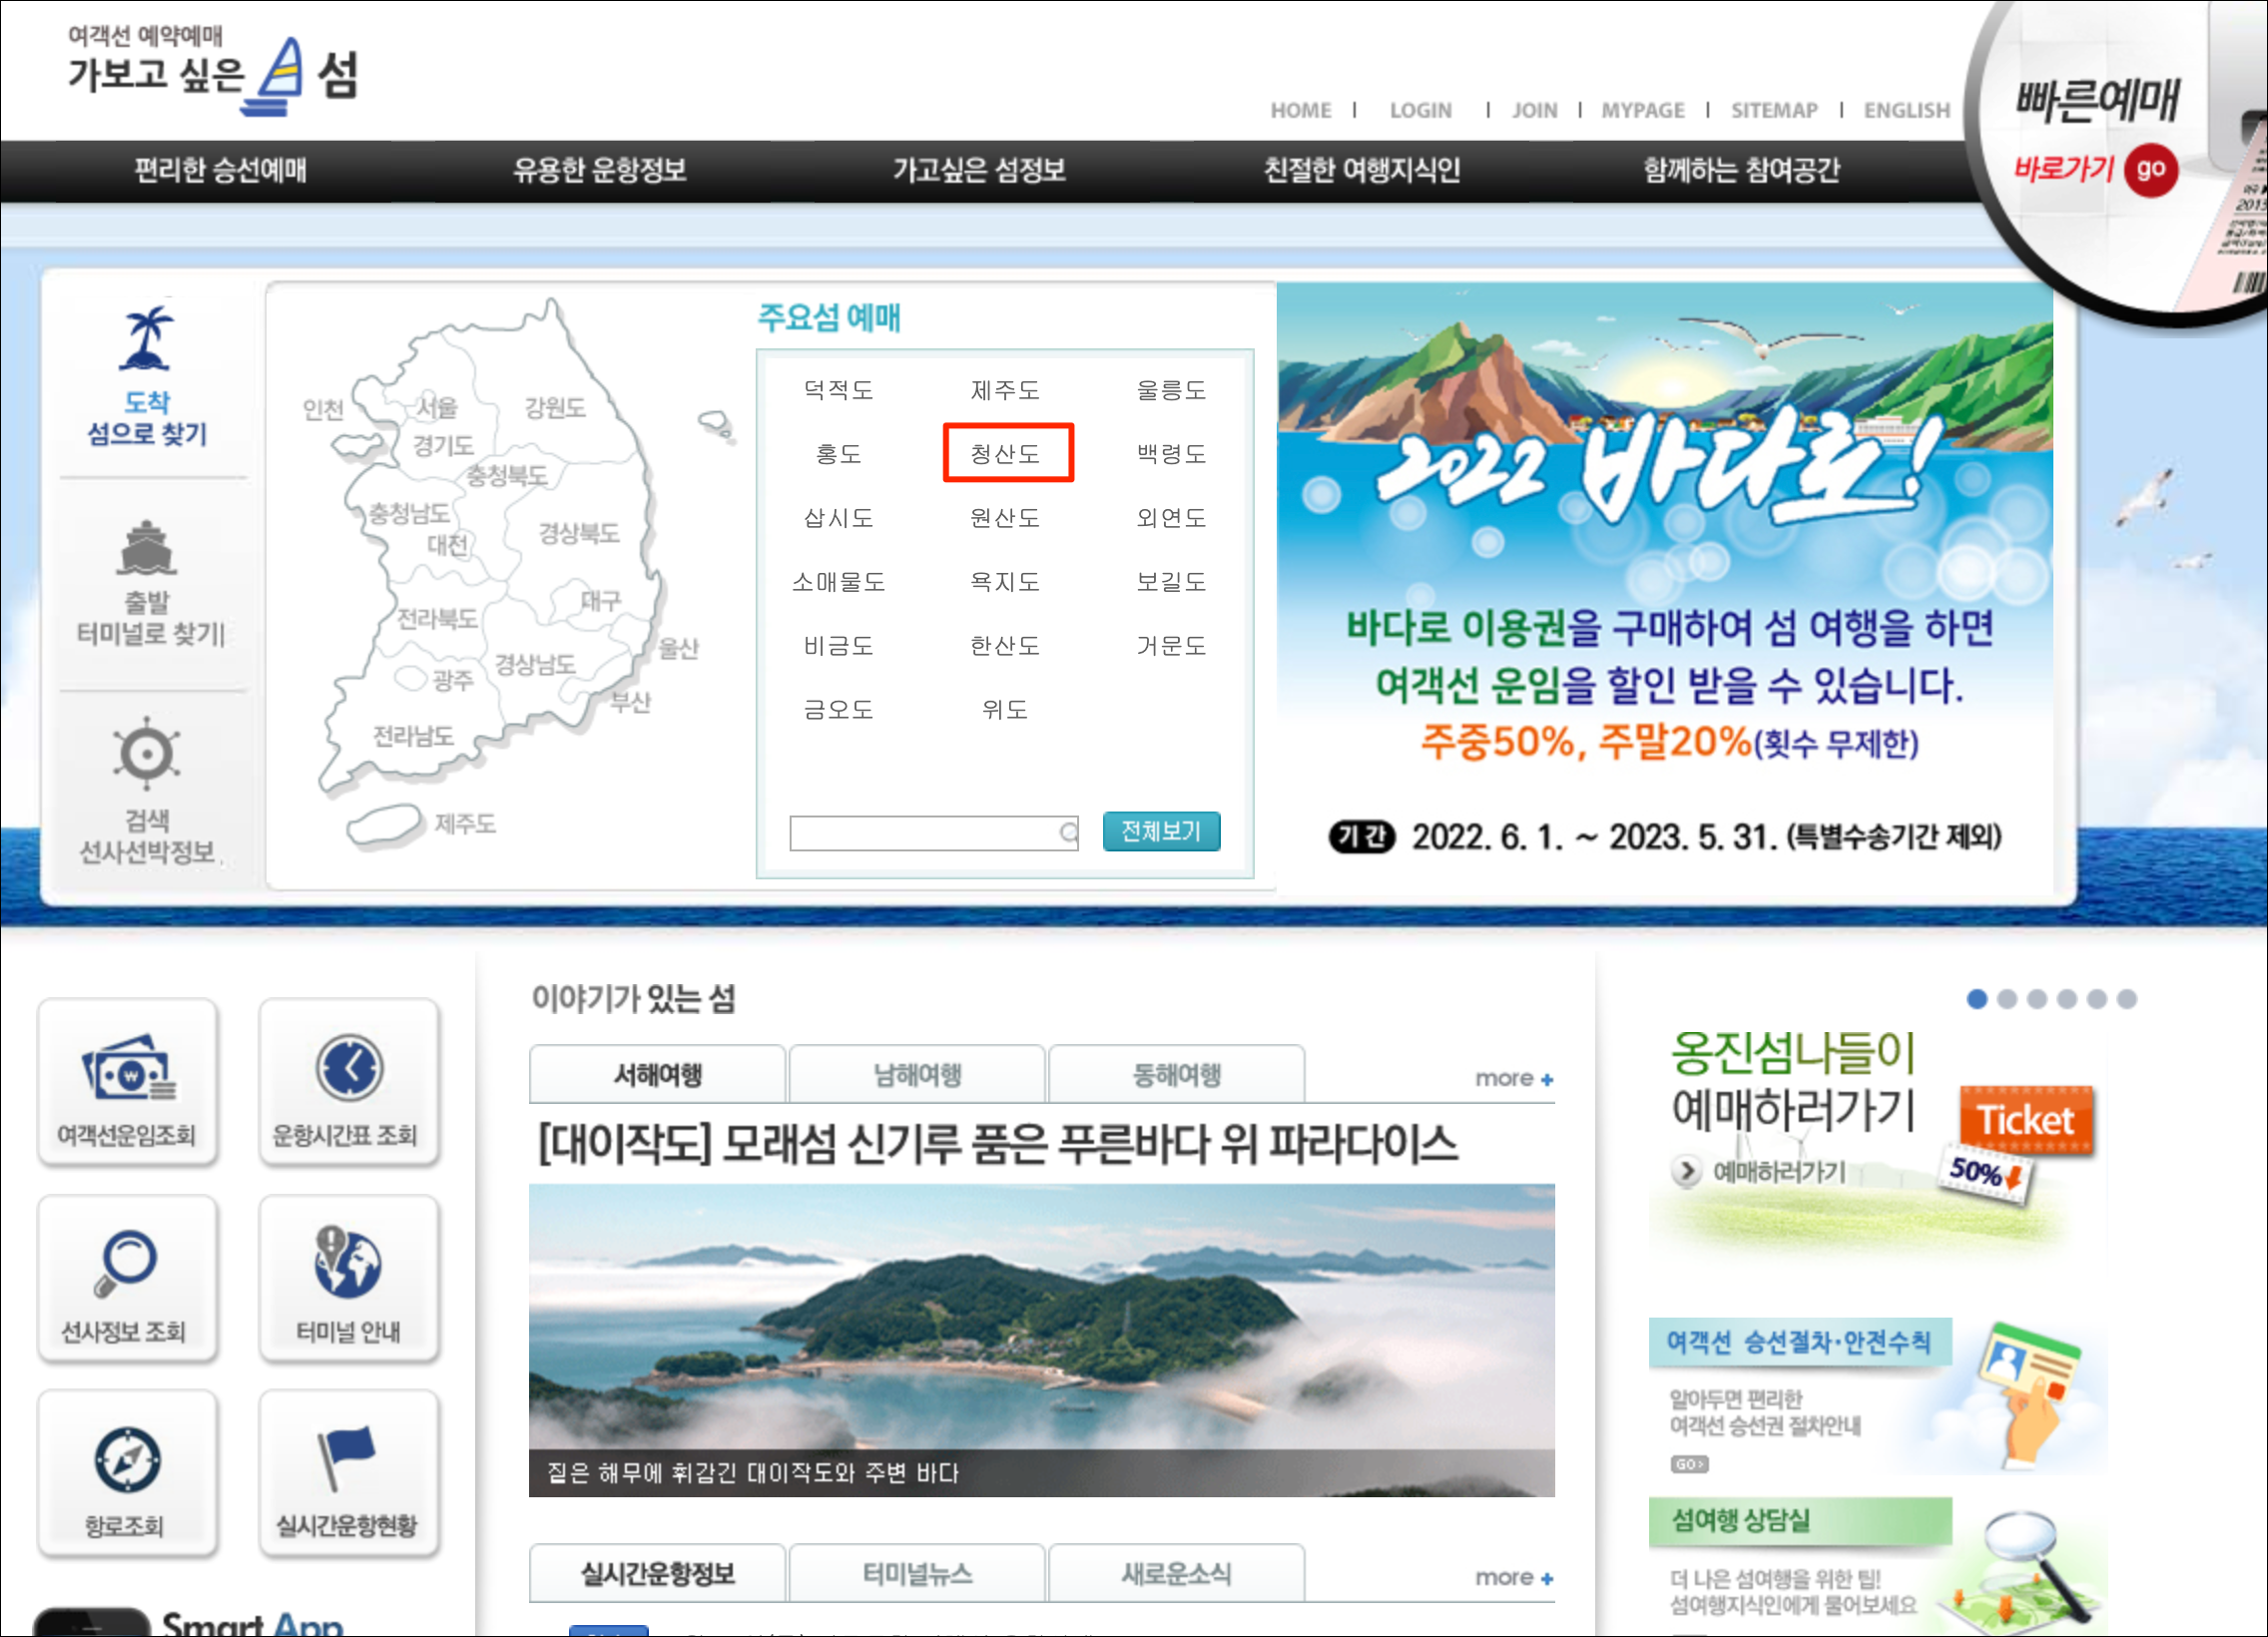Select the first blue carousel dot
The image size is (2268, 1637).
(1976, 999)
